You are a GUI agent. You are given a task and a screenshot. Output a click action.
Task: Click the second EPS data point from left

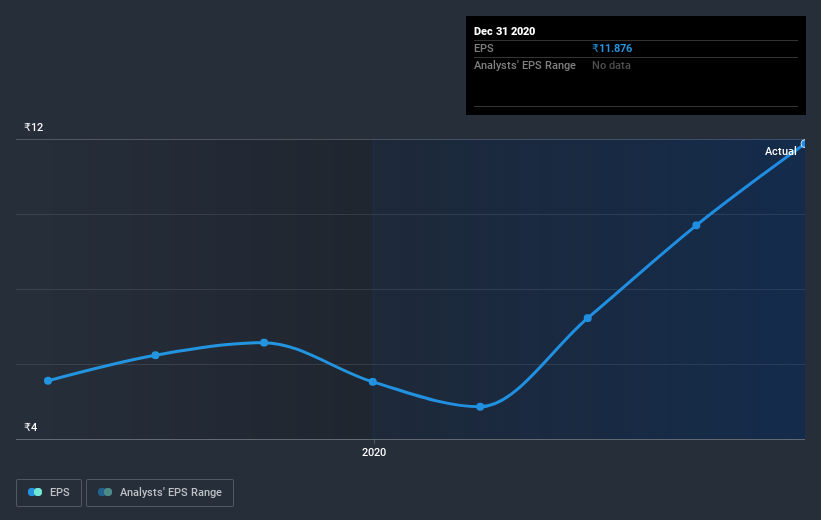[156, 355]
